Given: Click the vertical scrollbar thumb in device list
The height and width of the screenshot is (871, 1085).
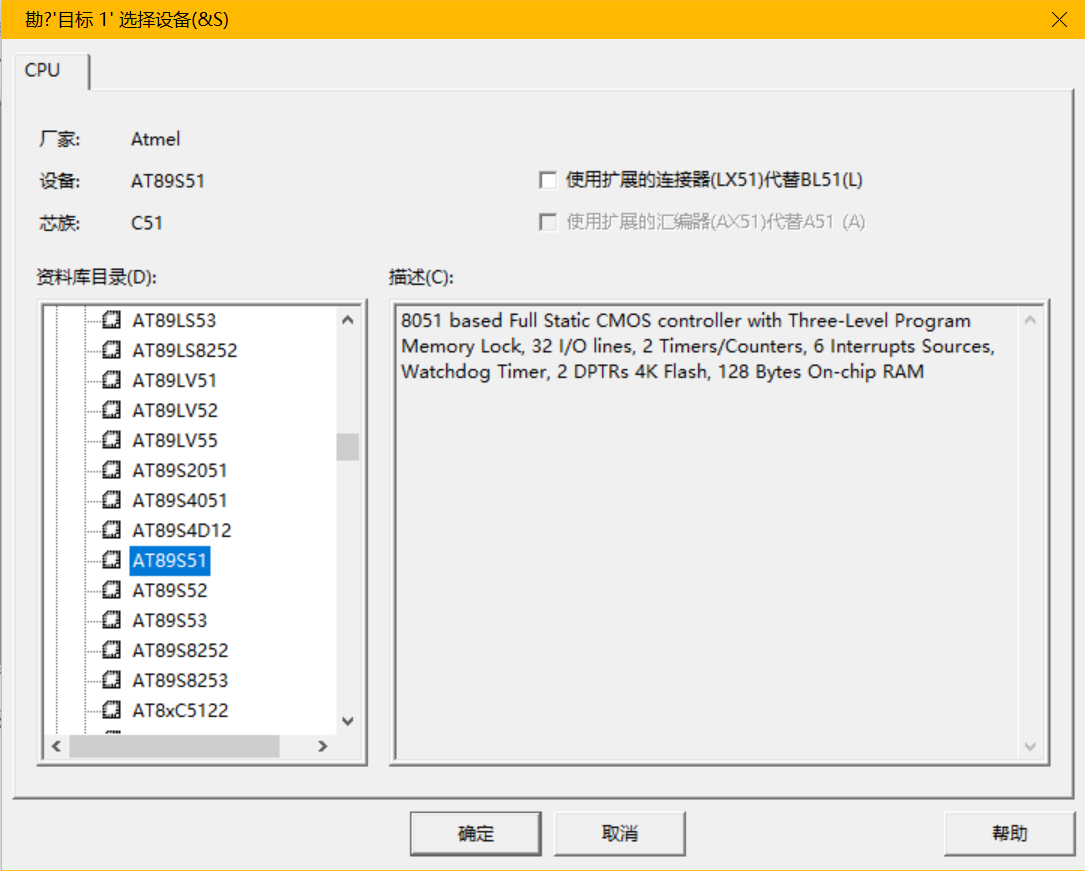Looking at the screenshot, I should tap(347, 446).
